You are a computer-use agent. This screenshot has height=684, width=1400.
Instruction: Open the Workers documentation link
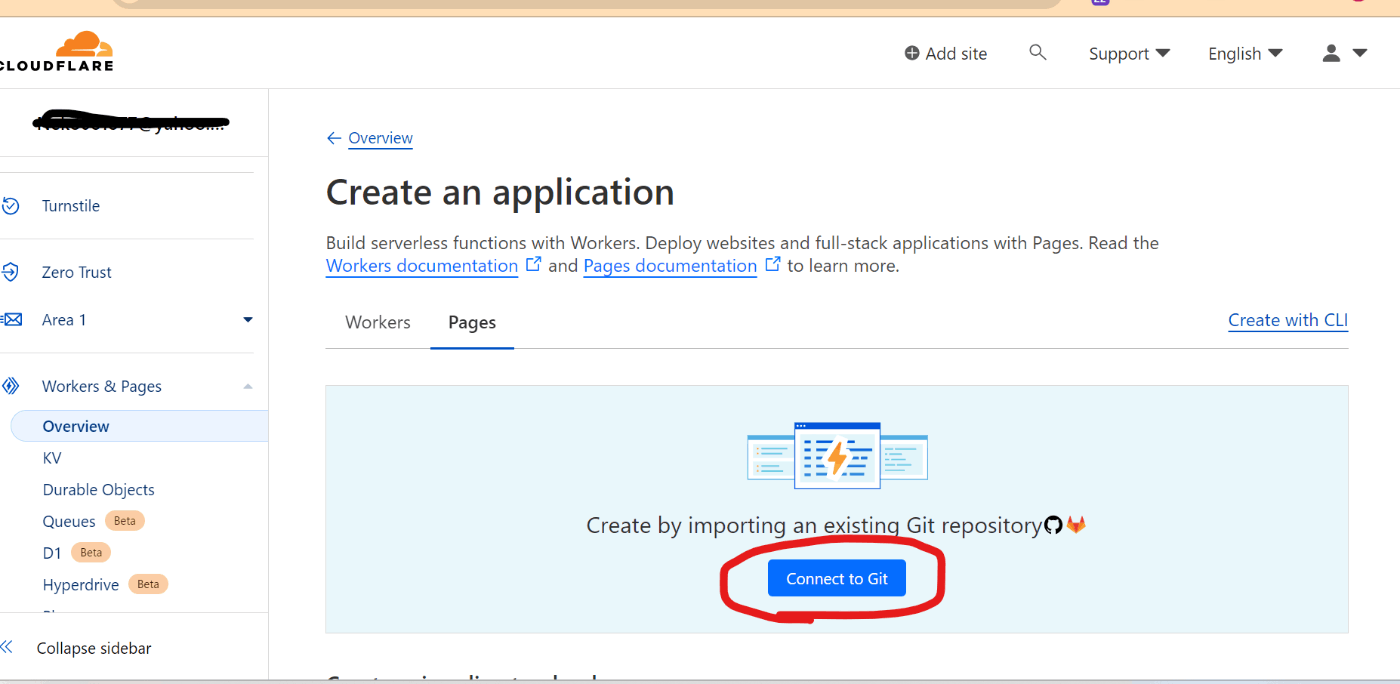click(x=422, y=266)
